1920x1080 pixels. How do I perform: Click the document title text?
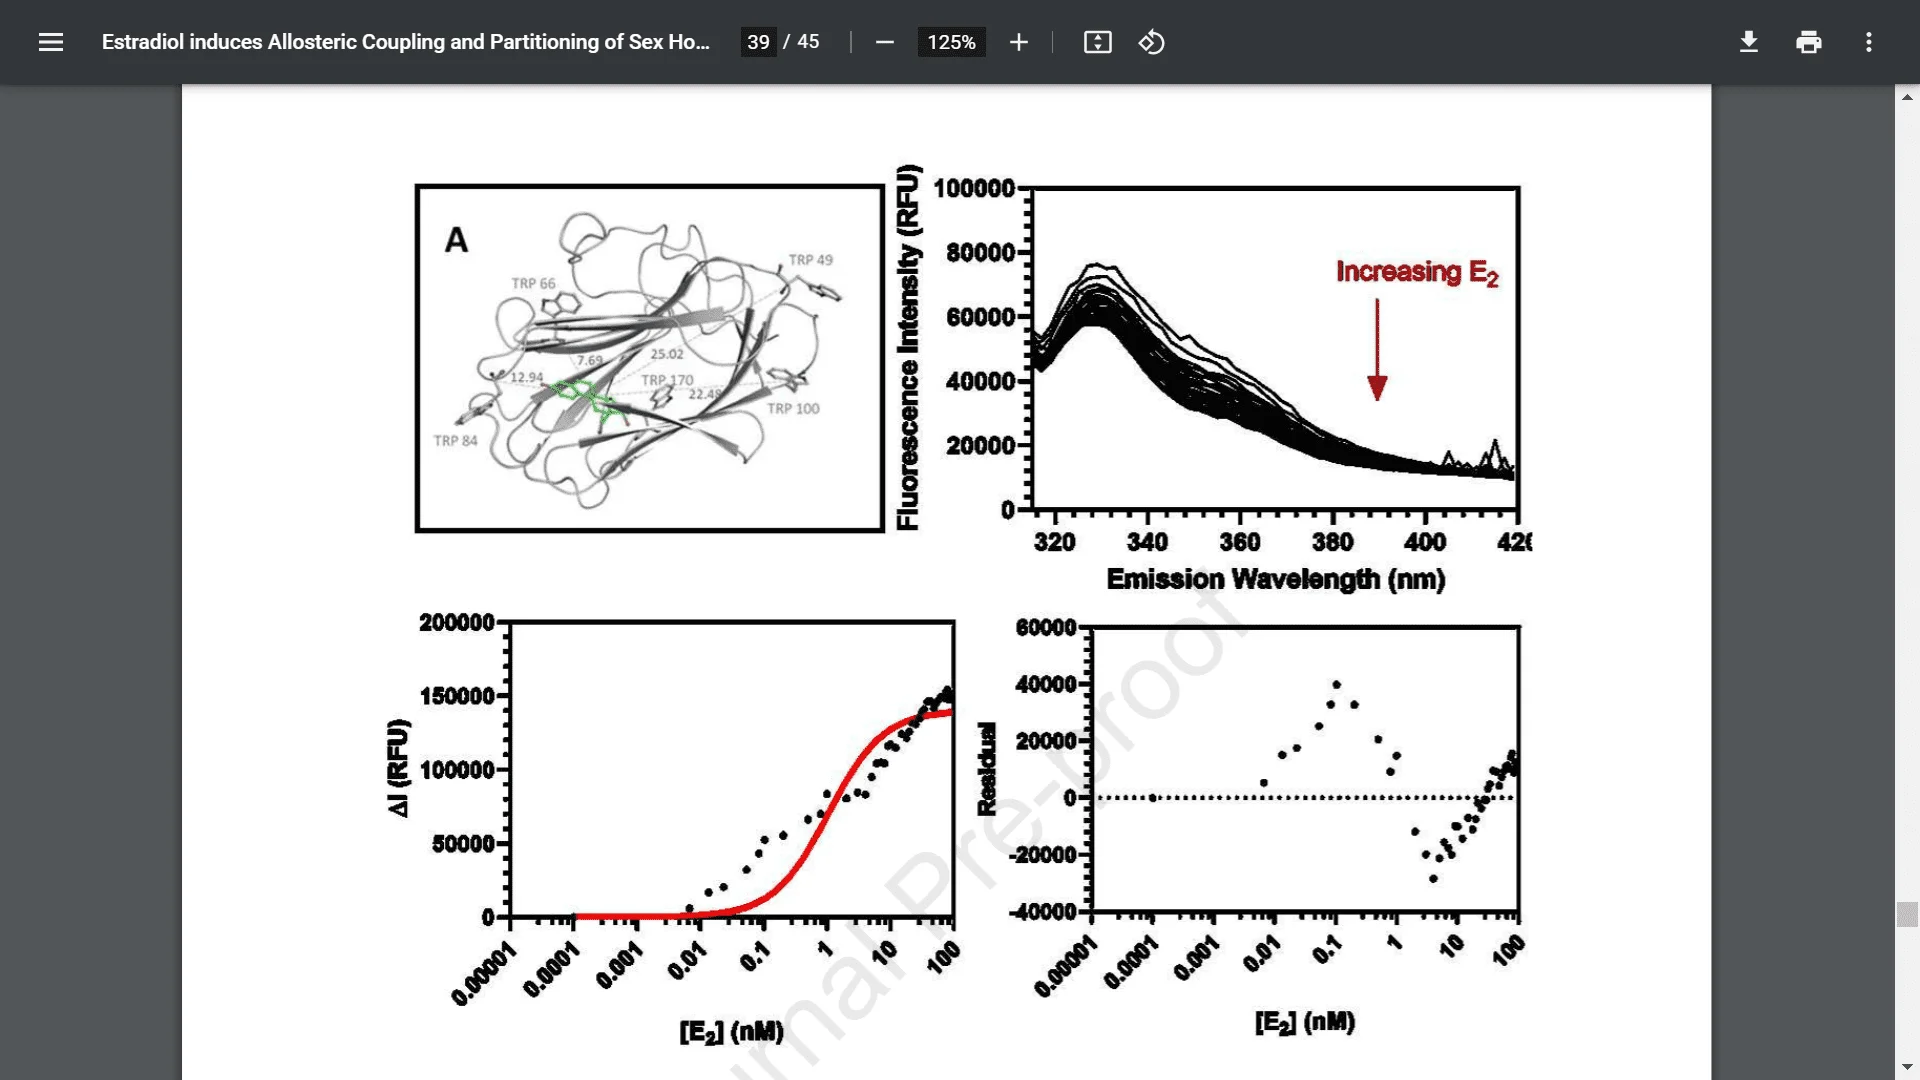coord(405,42)
